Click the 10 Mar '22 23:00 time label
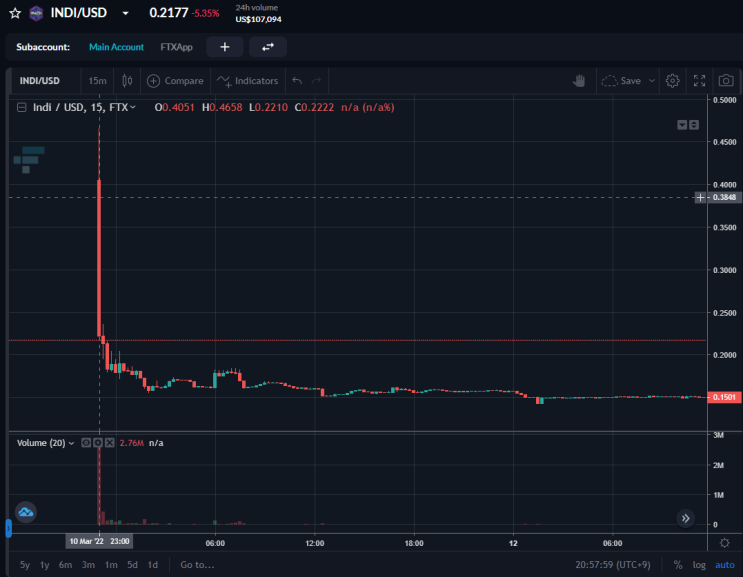 click(x=99, y=541)
